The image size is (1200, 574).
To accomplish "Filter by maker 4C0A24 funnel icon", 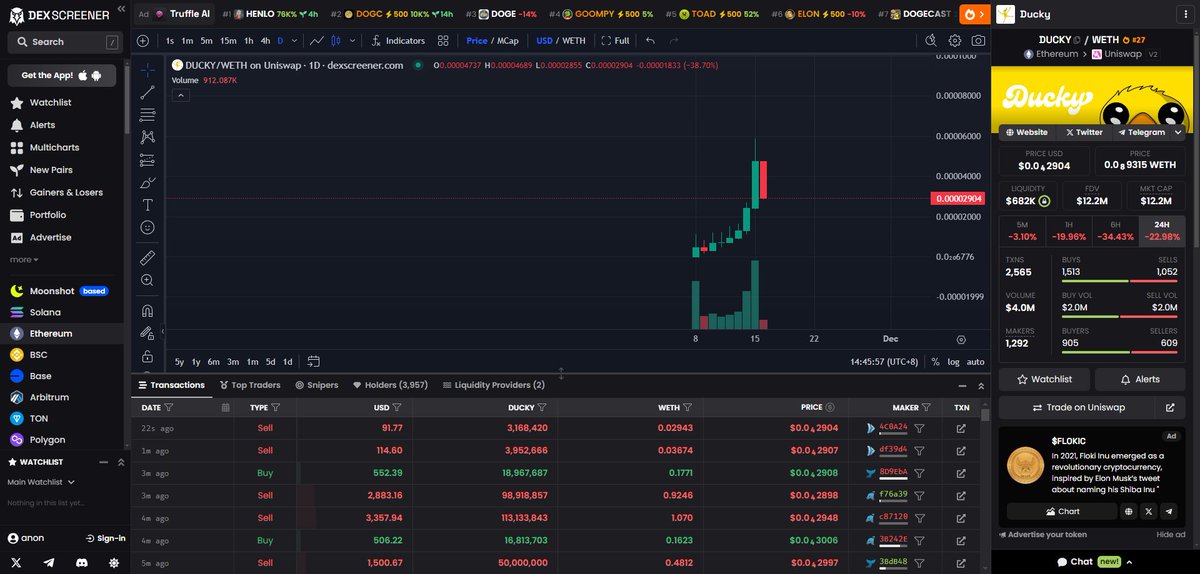I will 919,427.
